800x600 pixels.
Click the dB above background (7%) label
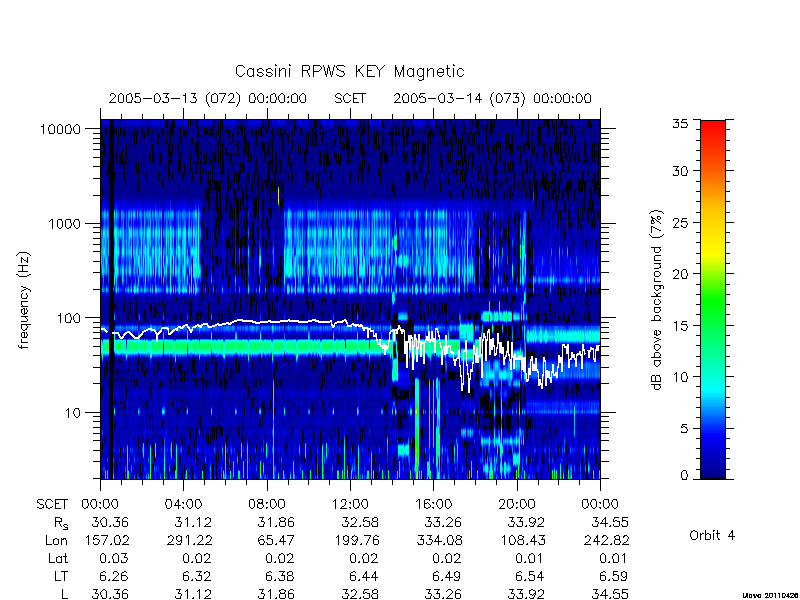[657, 300]
